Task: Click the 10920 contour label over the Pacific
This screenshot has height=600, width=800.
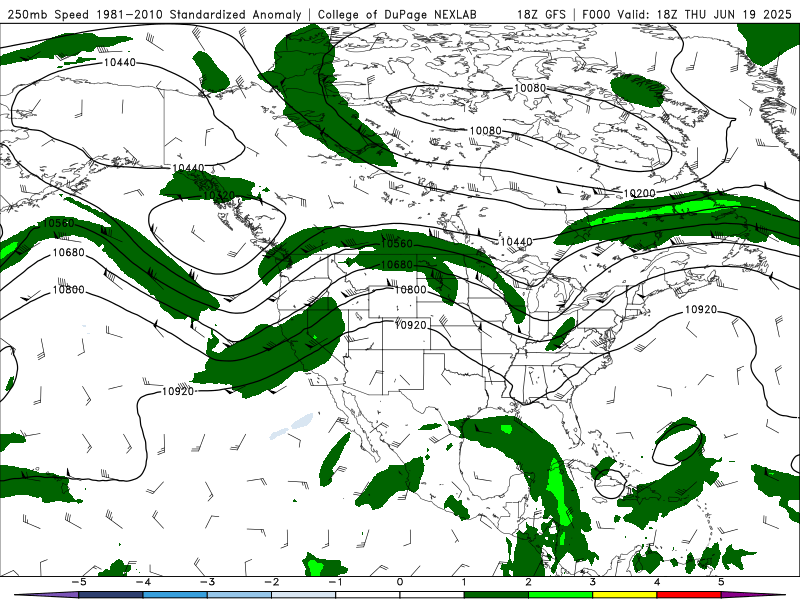Action: point(178,391)
